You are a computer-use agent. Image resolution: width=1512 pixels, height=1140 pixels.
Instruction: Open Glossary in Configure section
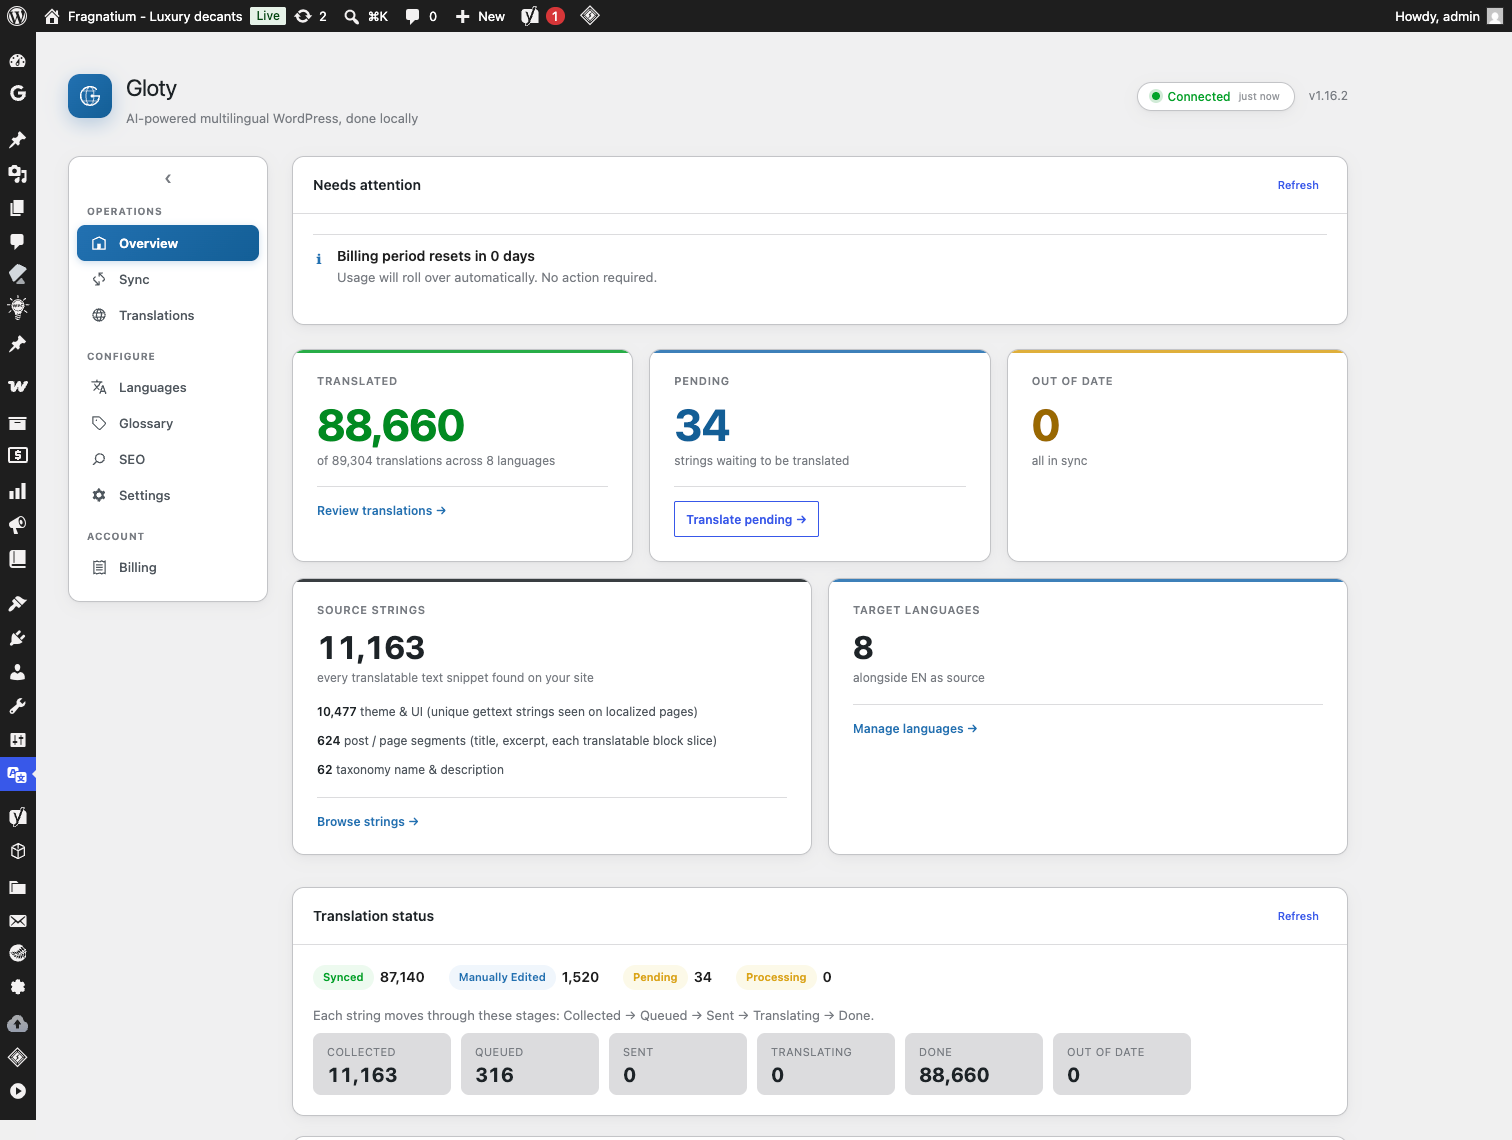(x=168, y=423)
